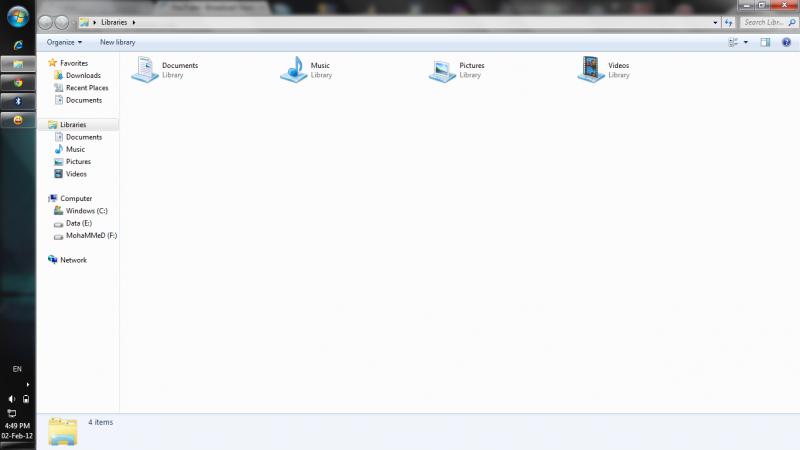This screenshot has width=800, height=450.
Task: Click the Back navigation button
Action: (x=46, y=22)
